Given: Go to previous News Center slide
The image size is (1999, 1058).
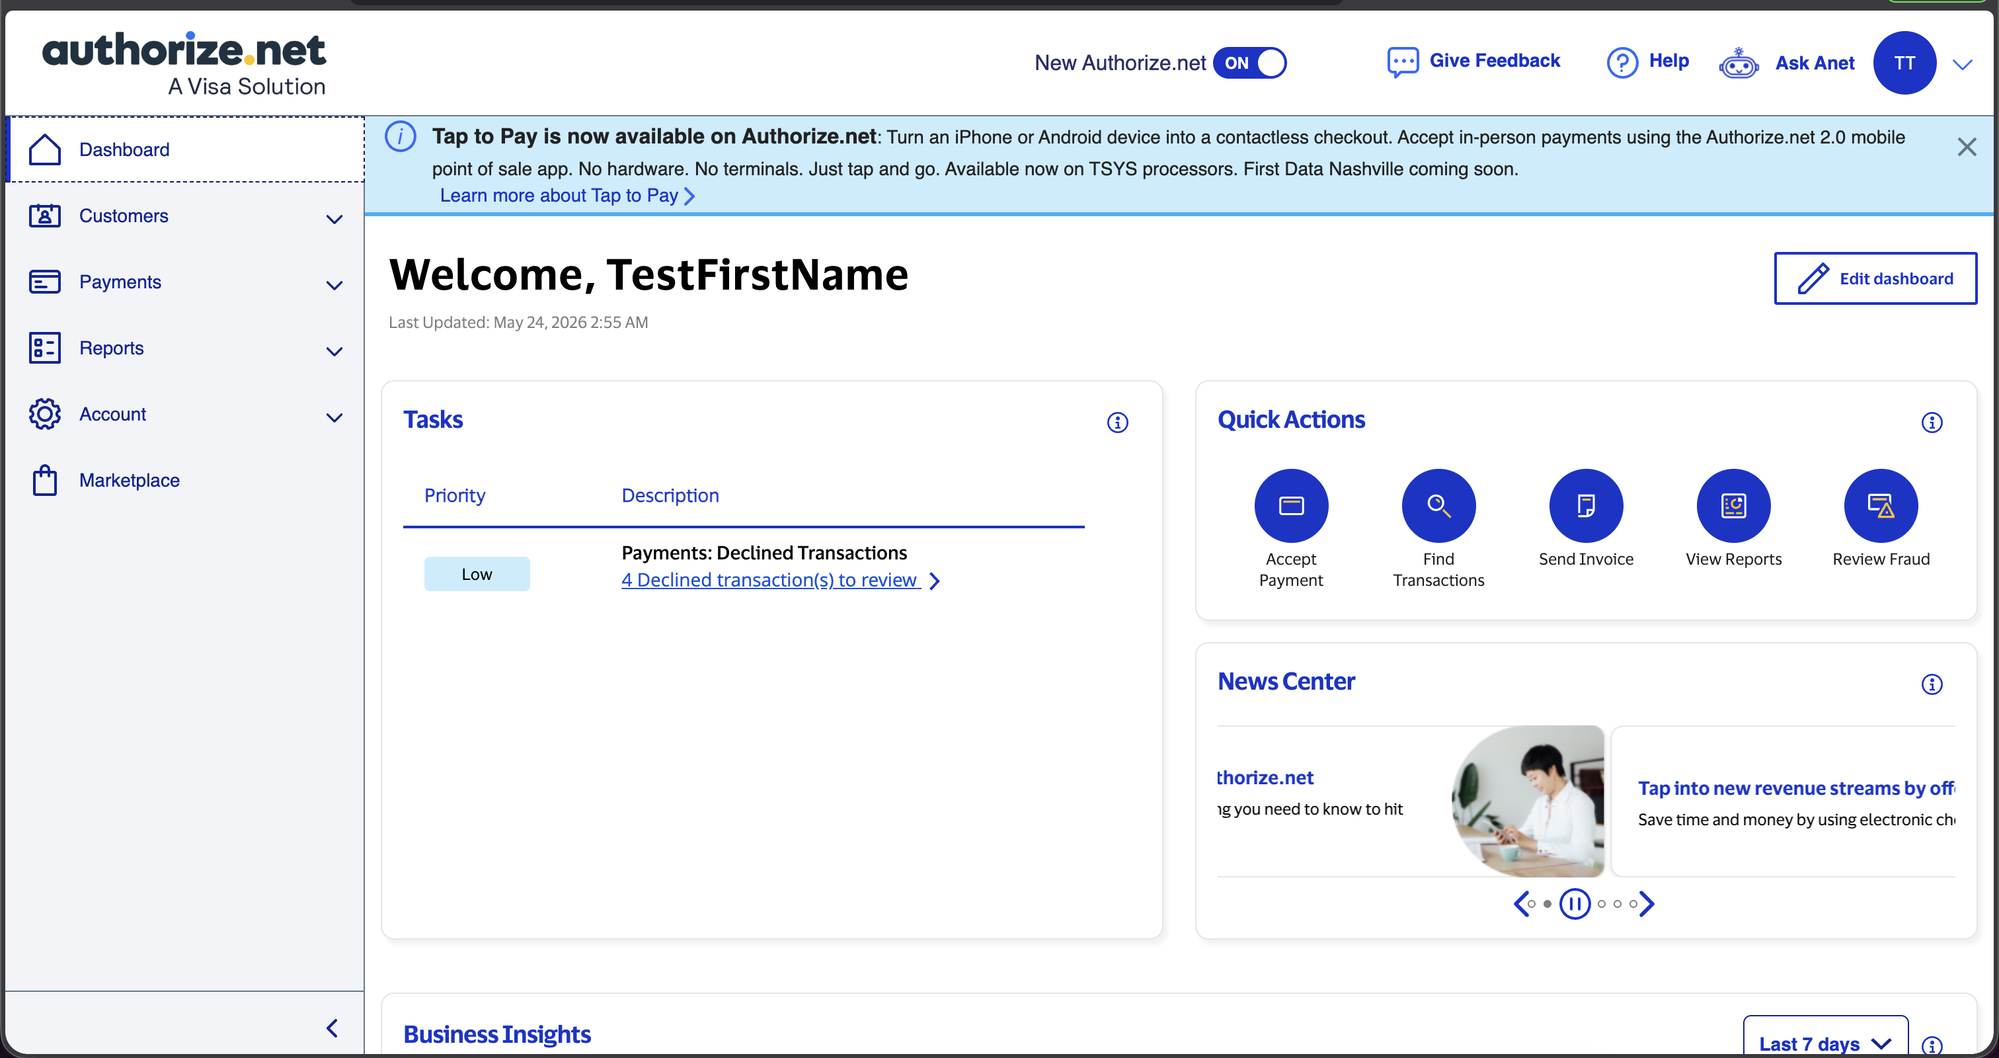Looking at the screenshot, I should (x=1520, y=904).
